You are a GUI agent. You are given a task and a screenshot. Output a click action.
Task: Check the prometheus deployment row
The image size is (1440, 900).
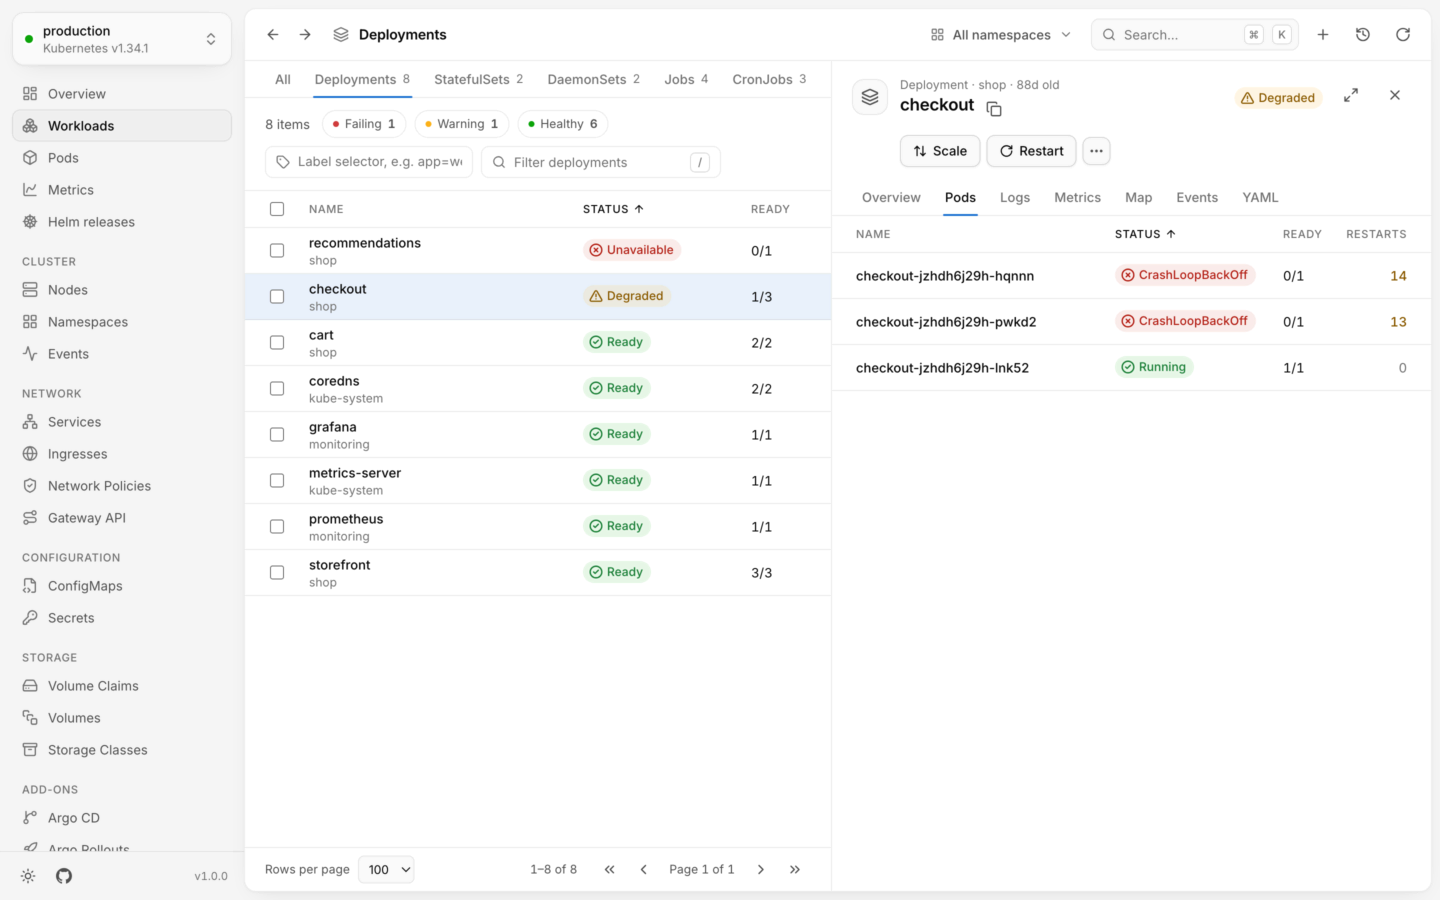pos(277,527)
